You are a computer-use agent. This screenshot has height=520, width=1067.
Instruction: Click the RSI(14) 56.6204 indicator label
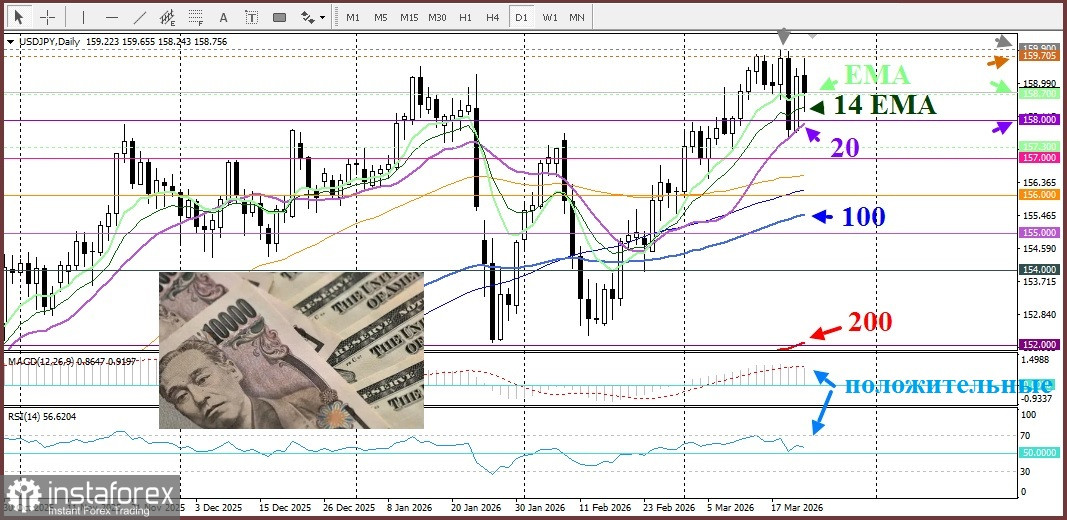point(42,415)
